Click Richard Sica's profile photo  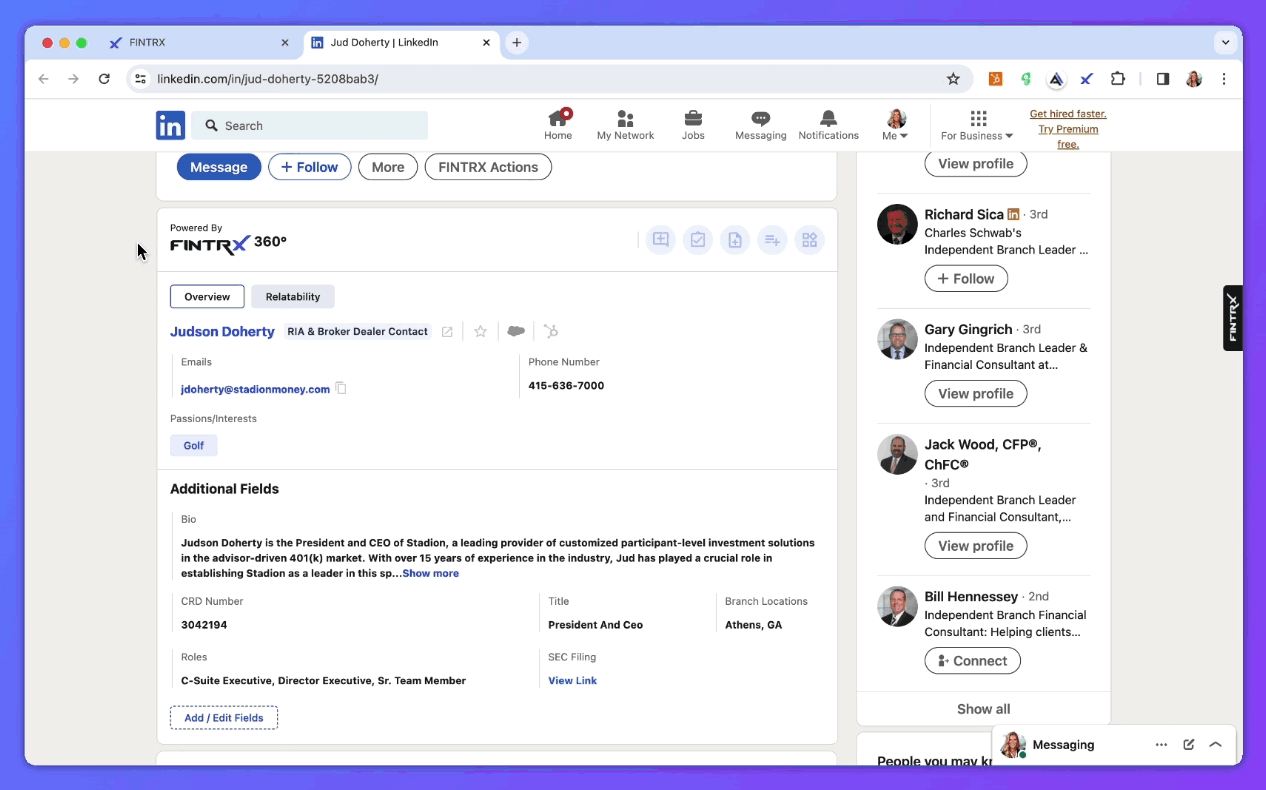pos(897,225)
